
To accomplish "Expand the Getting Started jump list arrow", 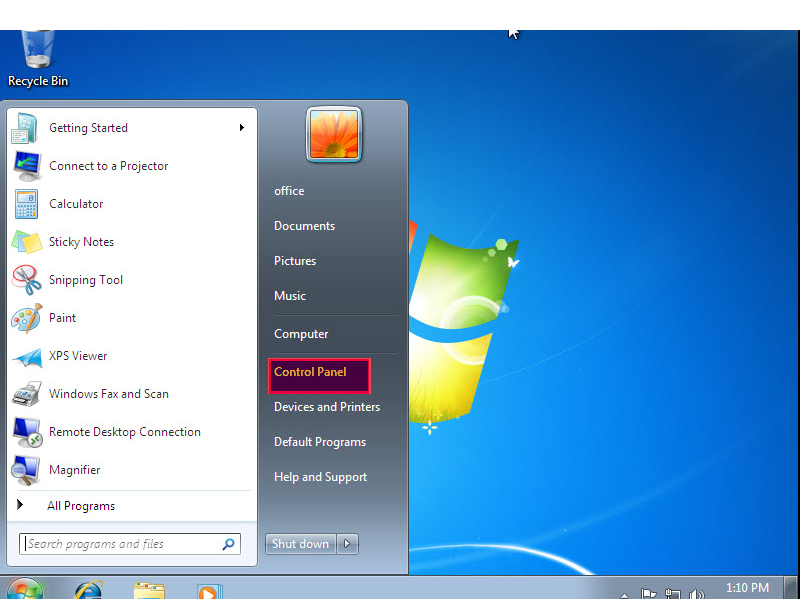I will pyautogui.click(x=242, y=128).
